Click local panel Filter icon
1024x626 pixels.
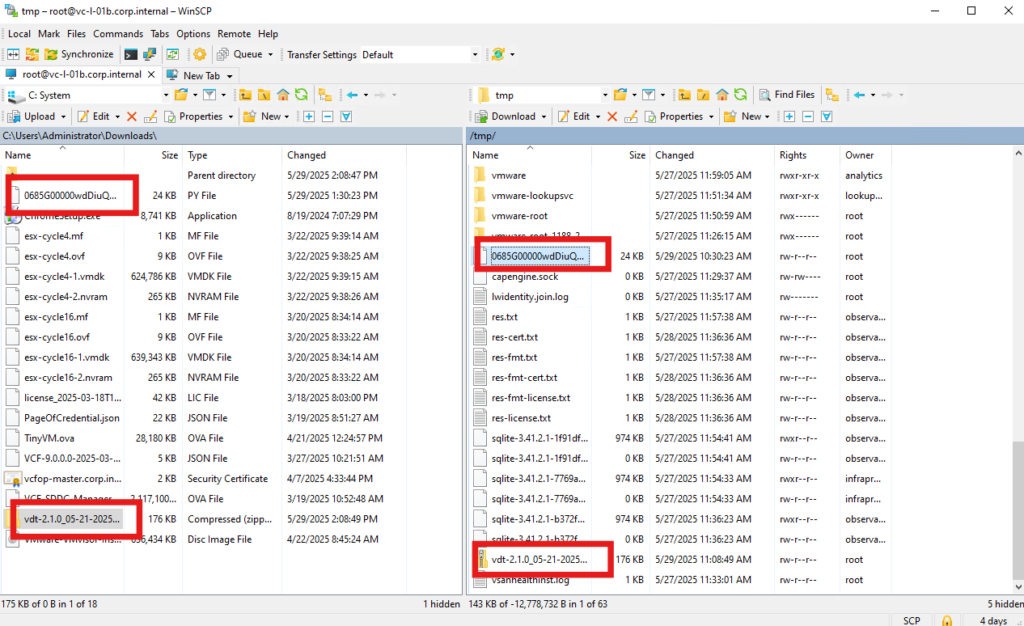(210, 95)
